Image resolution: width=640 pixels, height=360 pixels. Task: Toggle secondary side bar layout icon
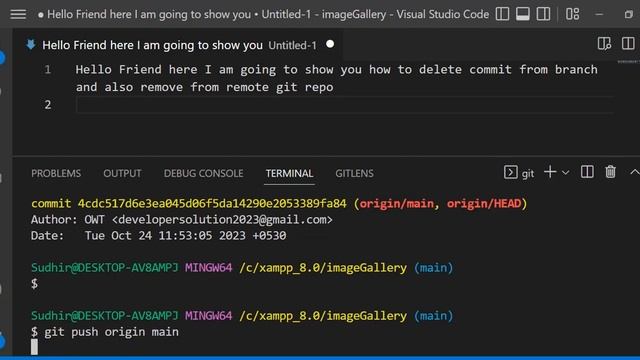click(x=543, y=14)
